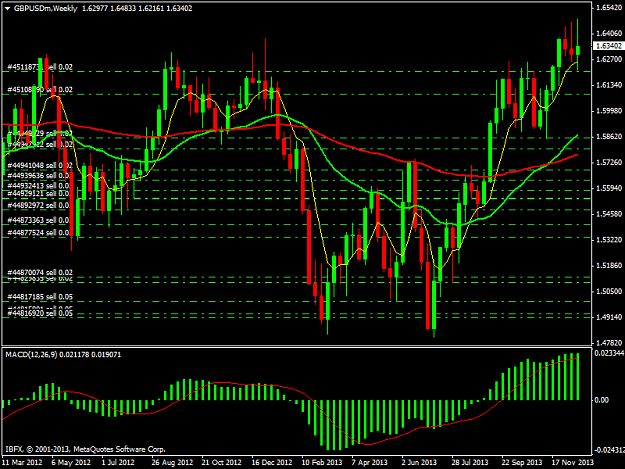Select the current price label 1.63402
The height and width of the screenshot is (469, 625).
(x=608, y=46)
